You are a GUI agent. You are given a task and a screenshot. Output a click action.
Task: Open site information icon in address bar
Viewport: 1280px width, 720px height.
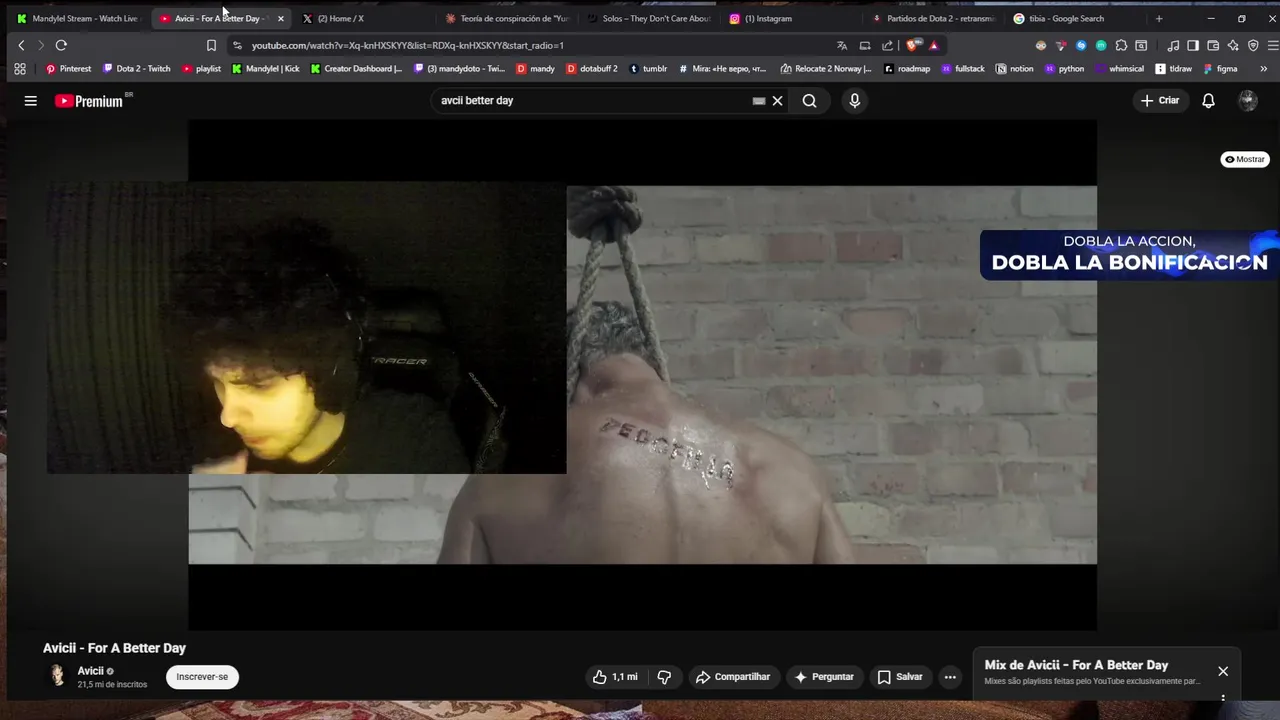[237, 45]
